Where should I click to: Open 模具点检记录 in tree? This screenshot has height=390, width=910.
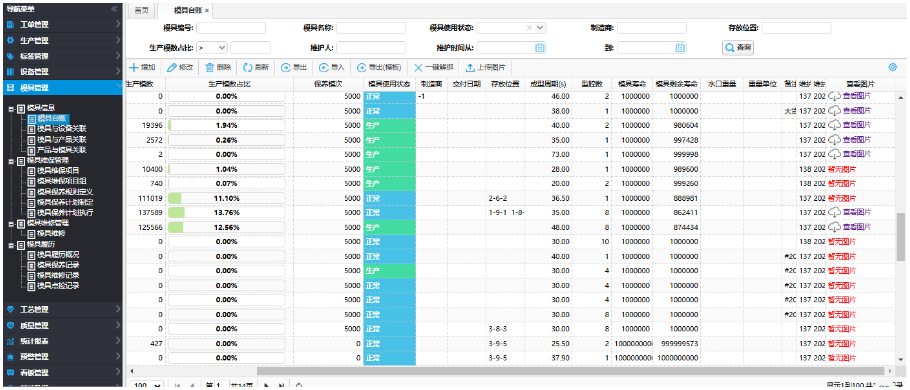pyautogui.click(x=58, y=286)
